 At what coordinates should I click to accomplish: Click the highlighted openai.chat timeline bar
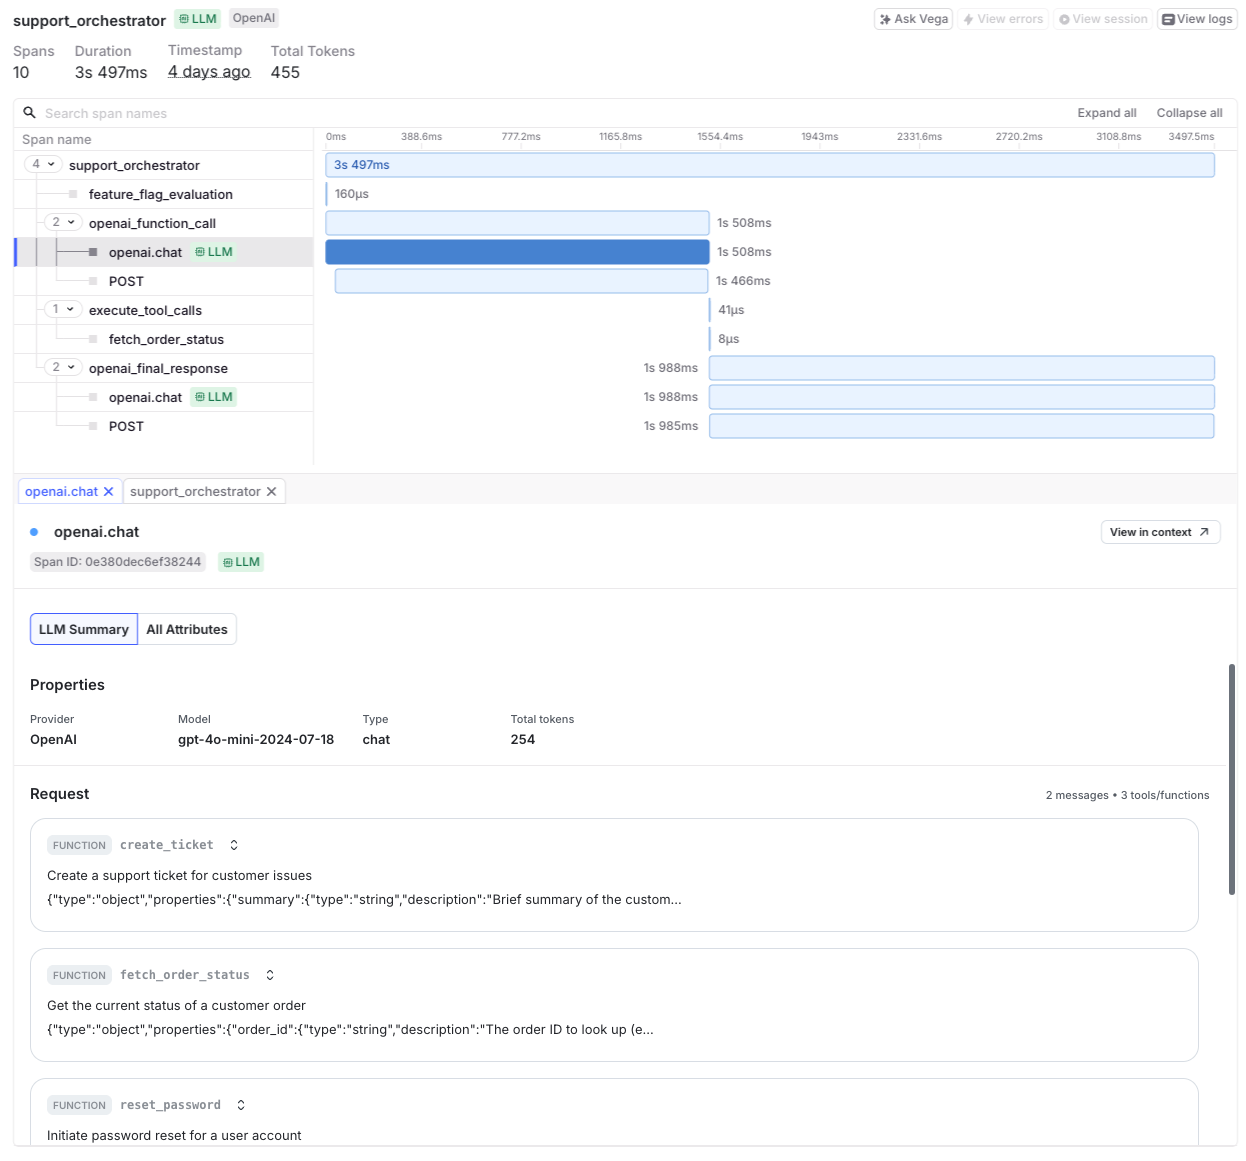click(x=516, y=252)
